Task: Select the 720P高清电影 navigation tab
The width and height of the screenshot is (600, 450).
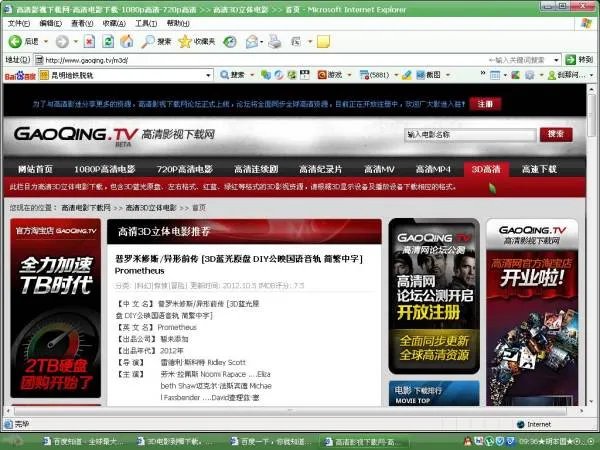Action: pos(184,169)
